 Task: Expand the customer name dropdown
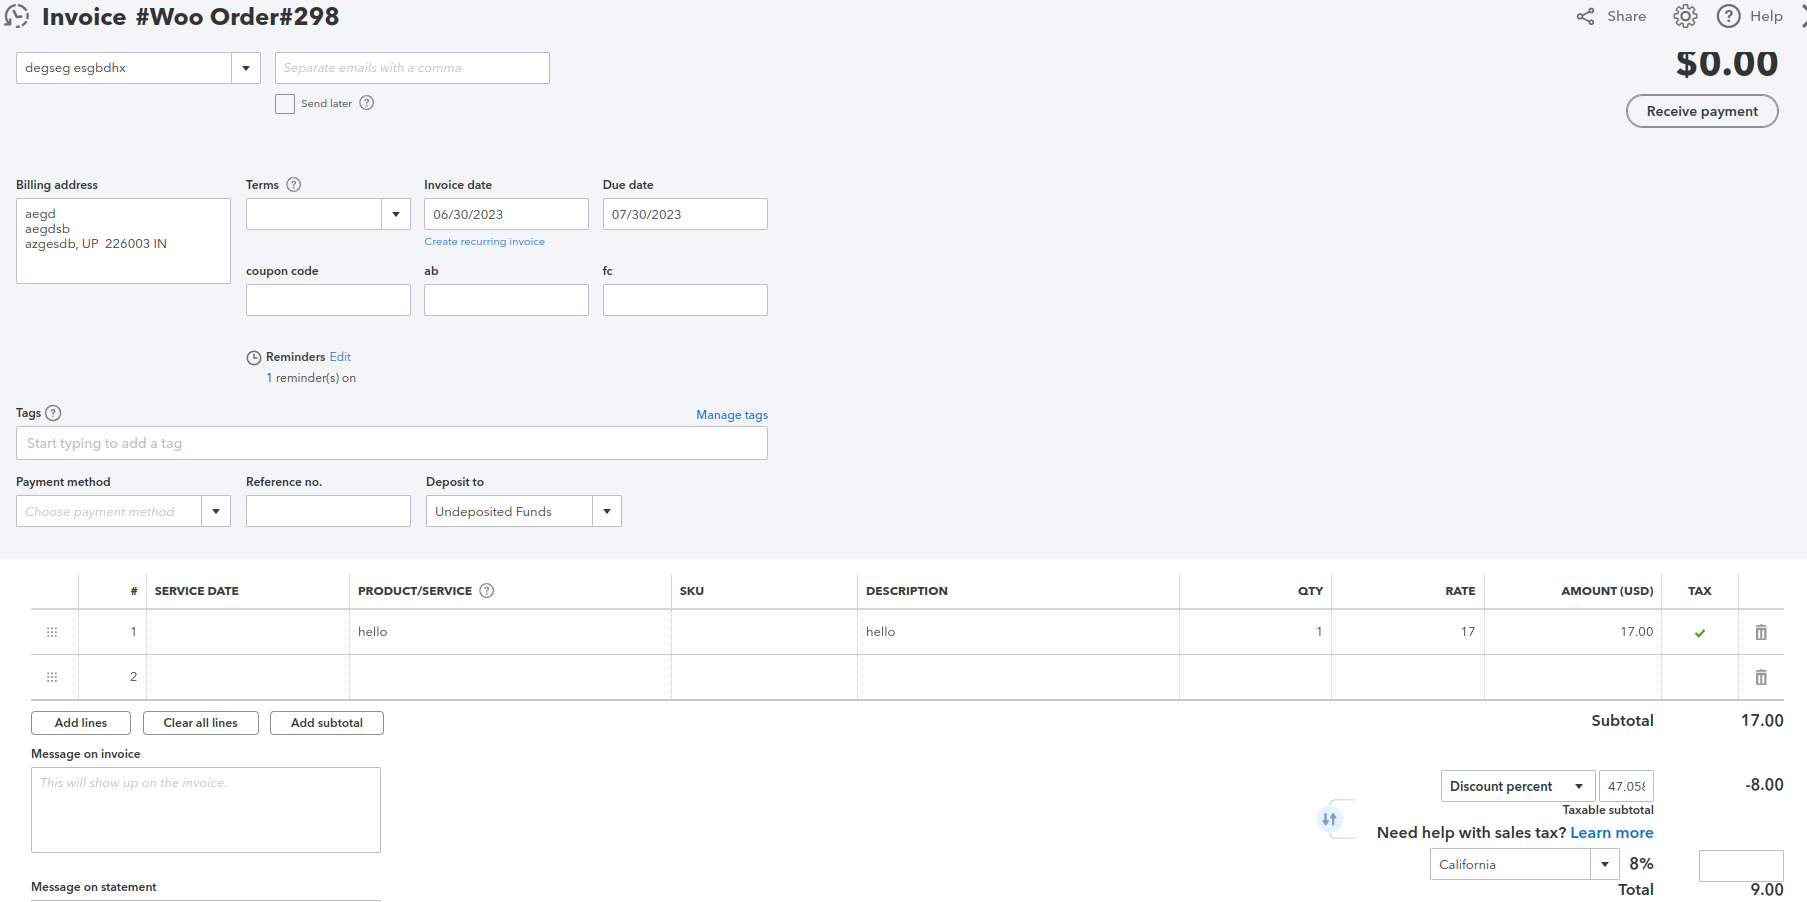coord(246,68)
